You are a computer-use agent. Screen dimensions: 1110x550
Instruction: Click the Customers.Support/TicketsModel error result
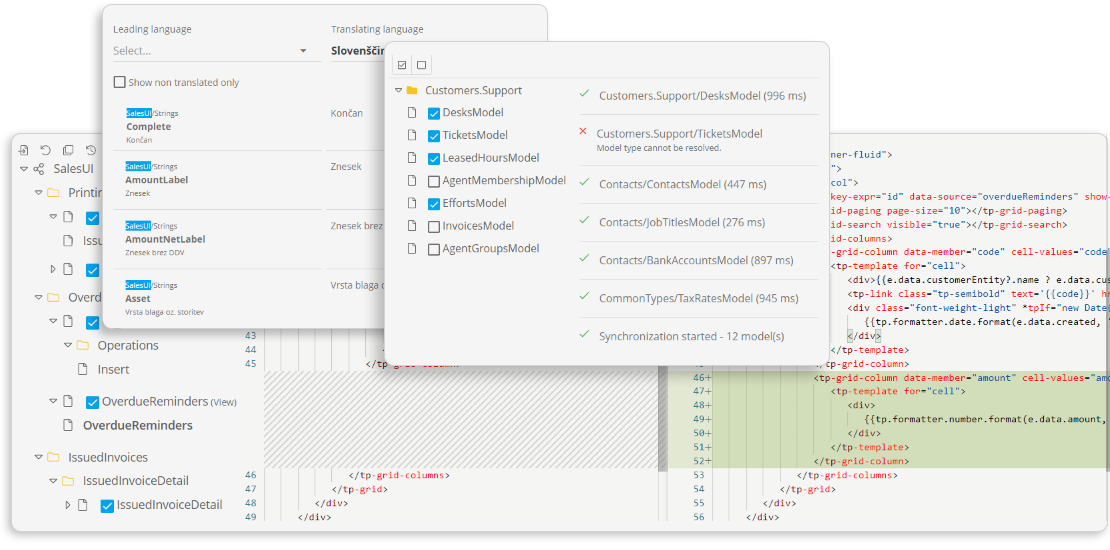[679, 134]
